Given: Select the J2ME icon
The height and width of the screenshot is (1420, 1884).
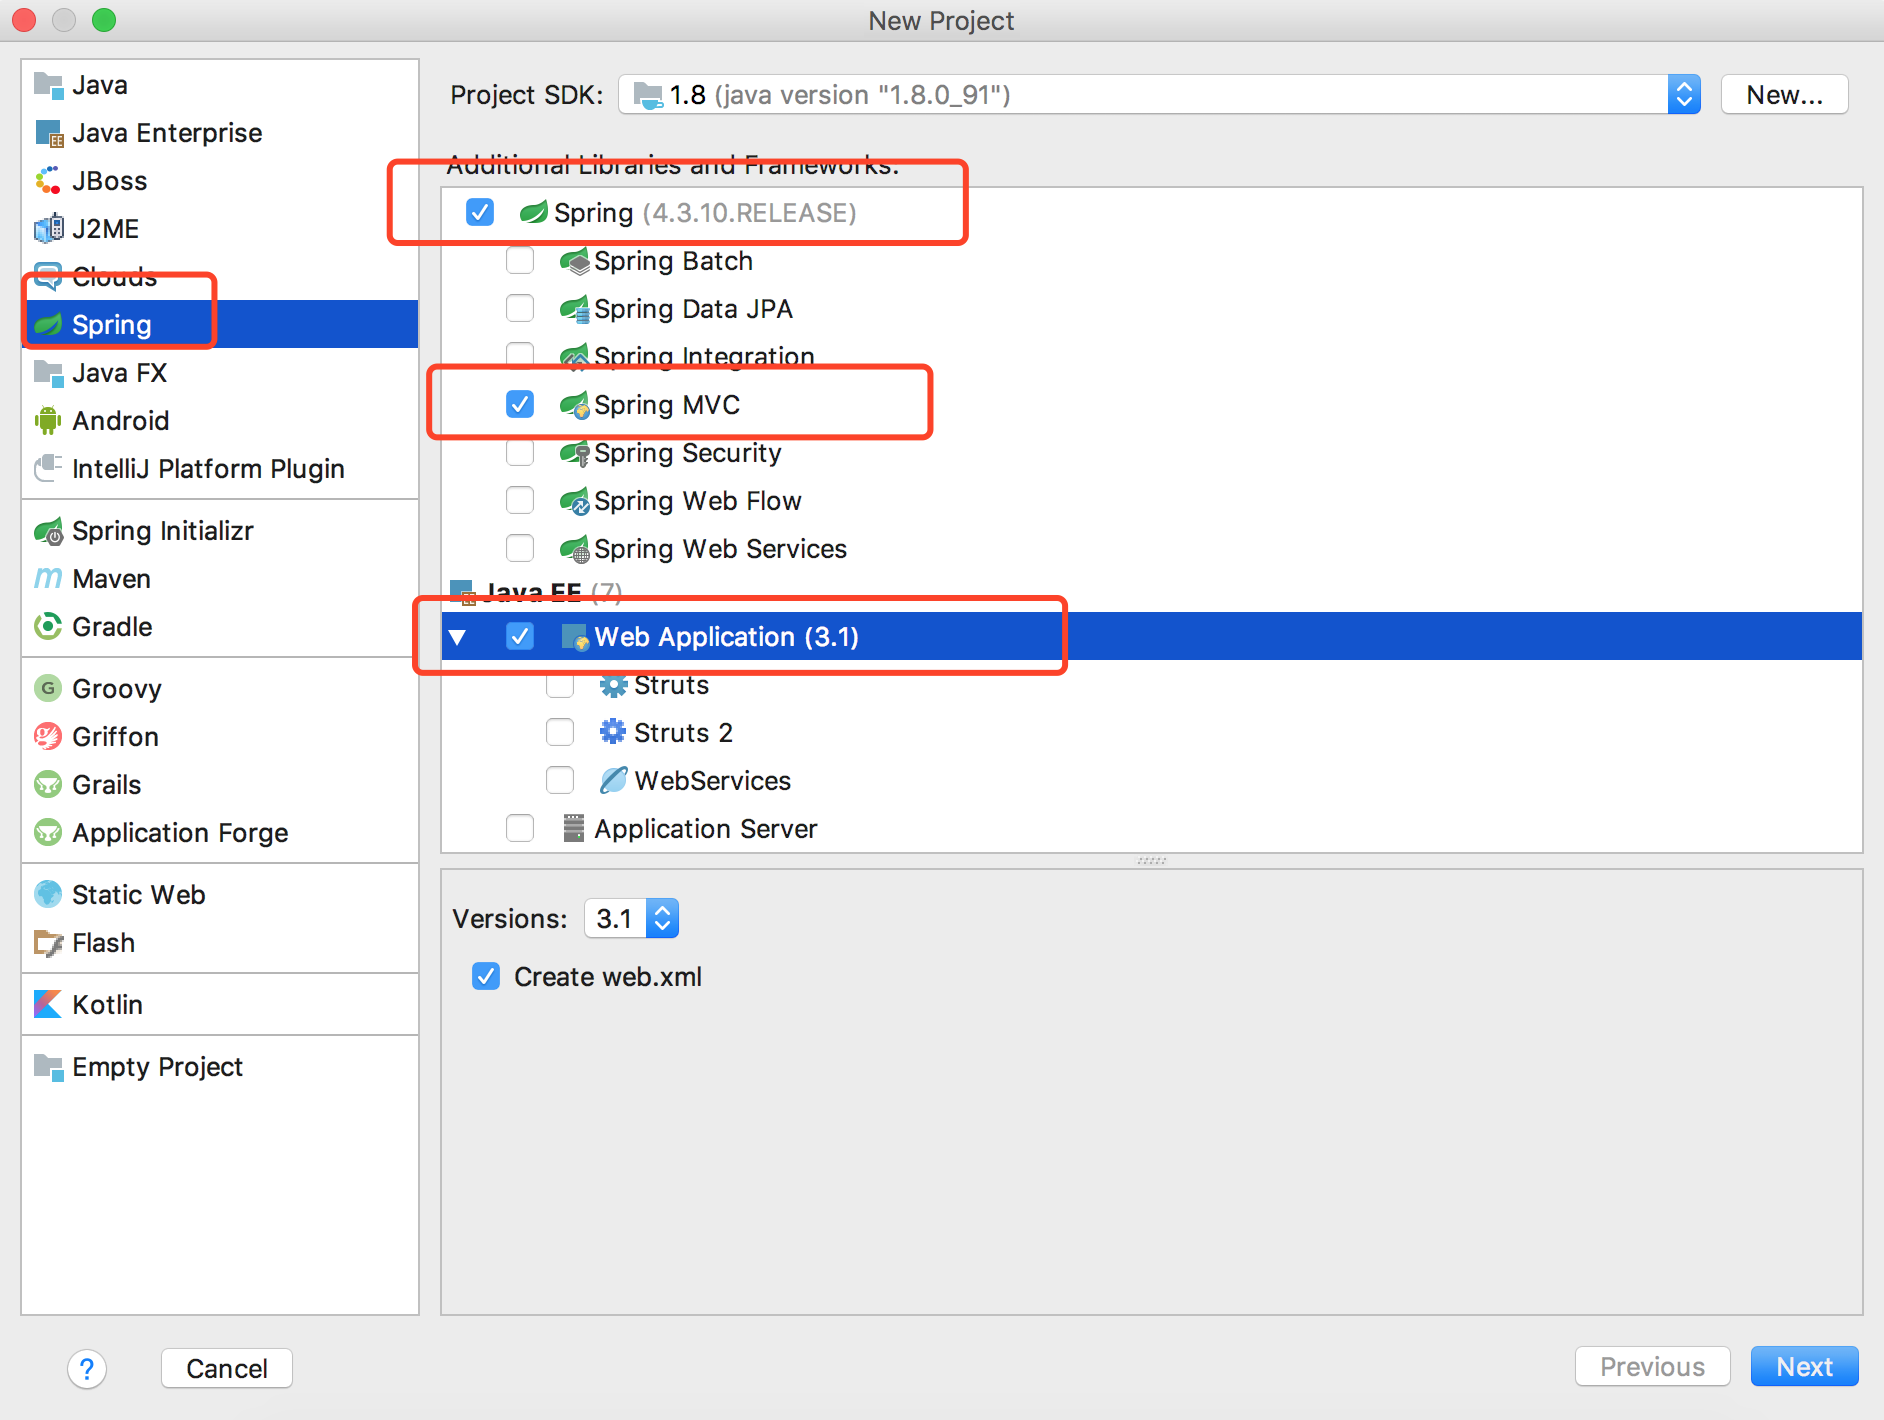Looking at the screenshot, I should 48,229.
